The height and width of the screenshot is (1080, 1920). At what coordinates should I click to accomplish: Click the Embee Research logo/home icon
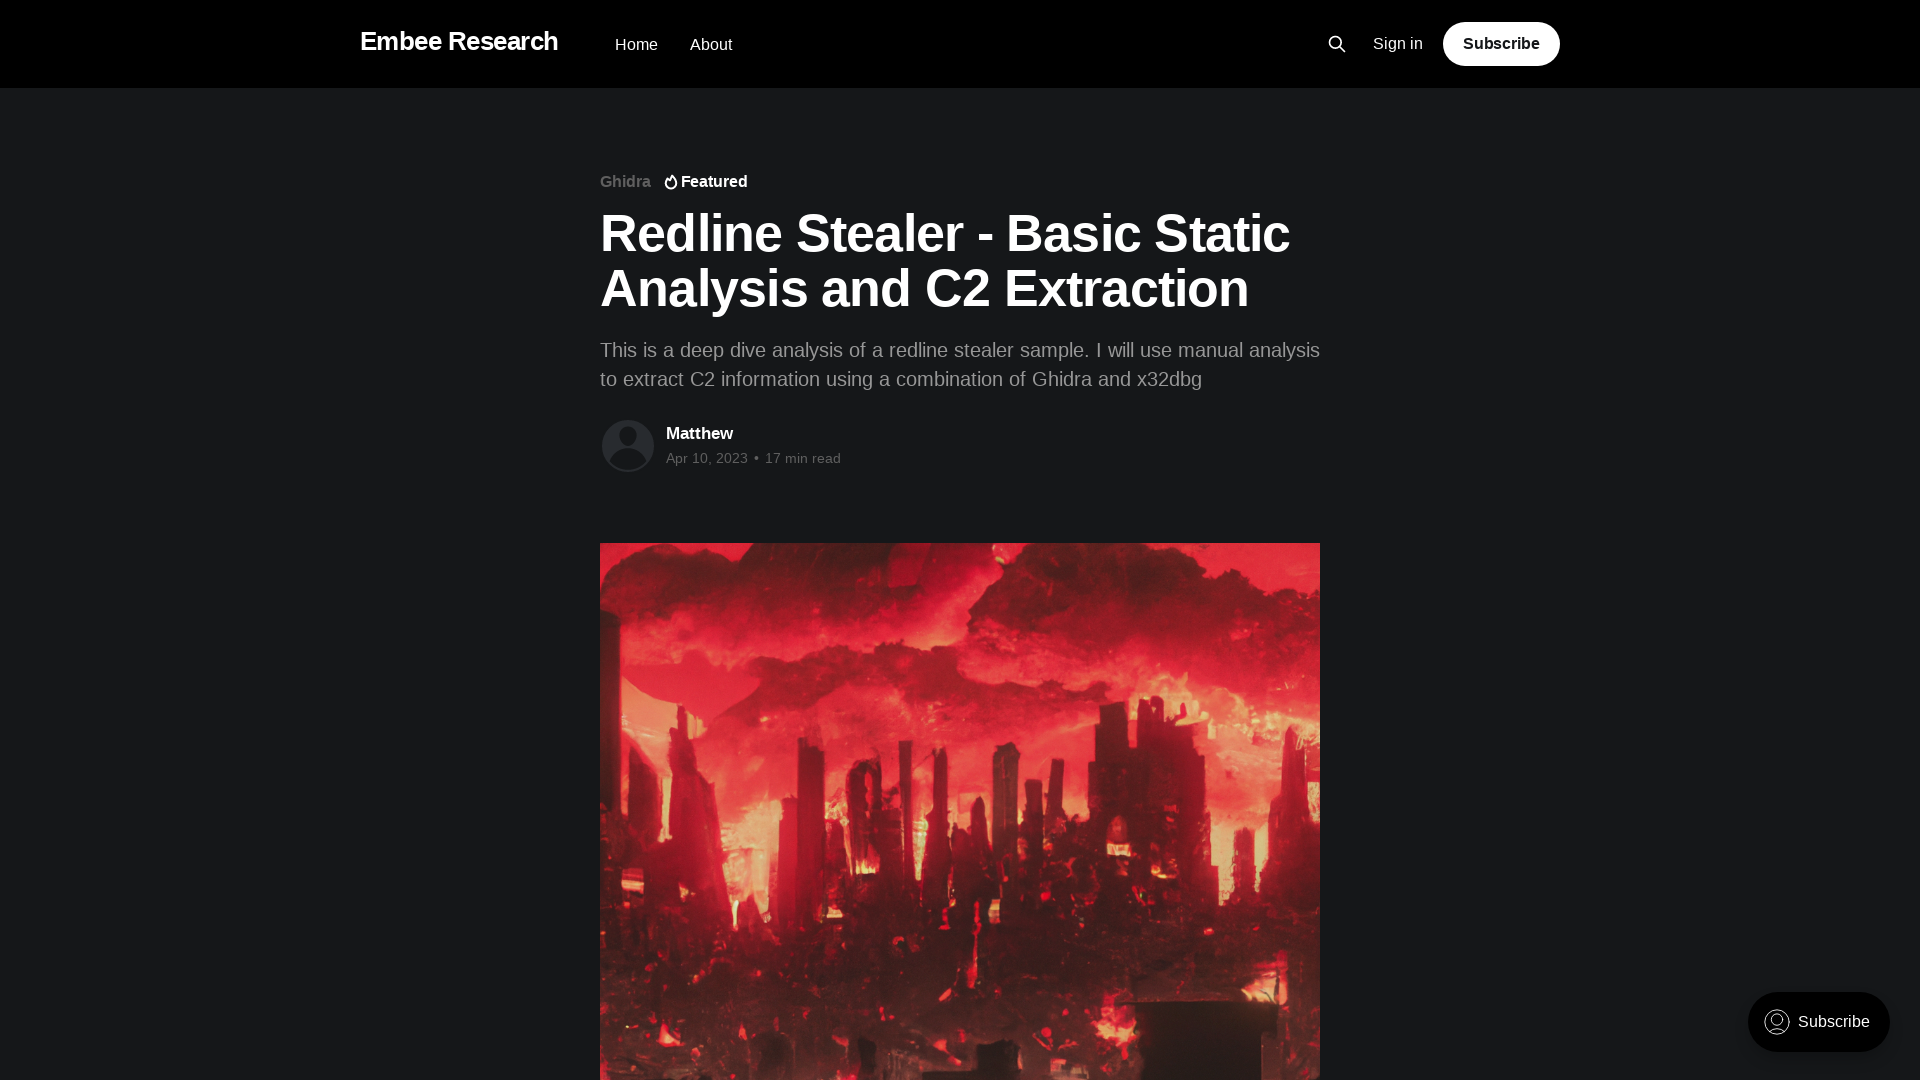459,44
